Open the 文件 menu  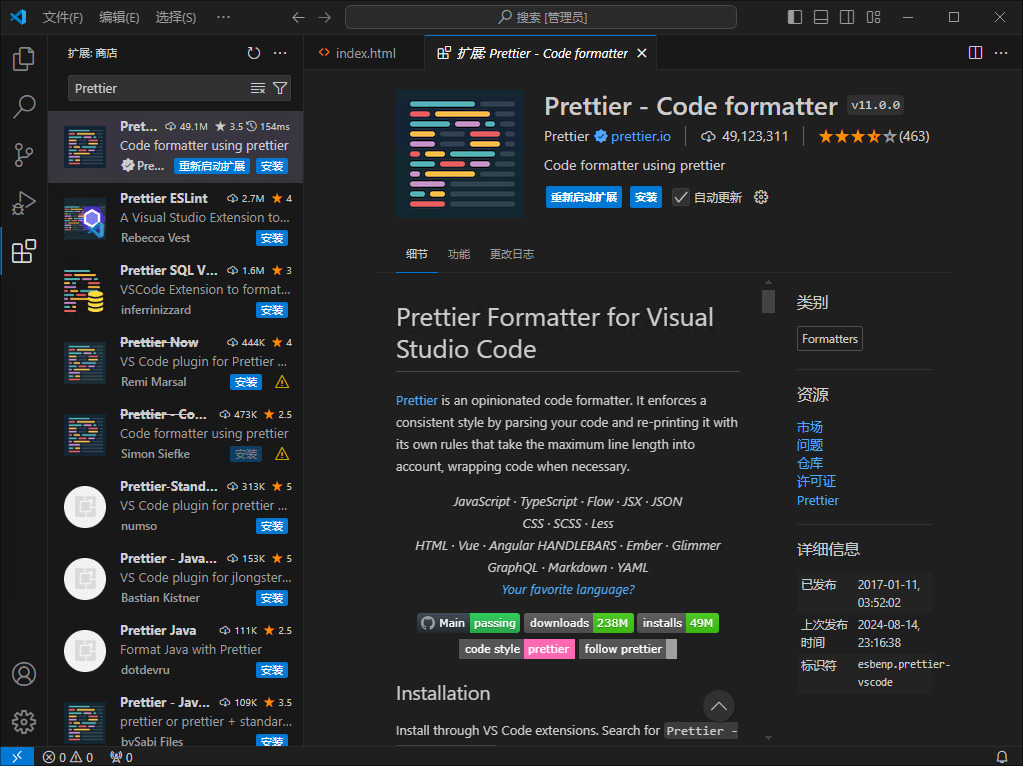[x=63, y=16]
